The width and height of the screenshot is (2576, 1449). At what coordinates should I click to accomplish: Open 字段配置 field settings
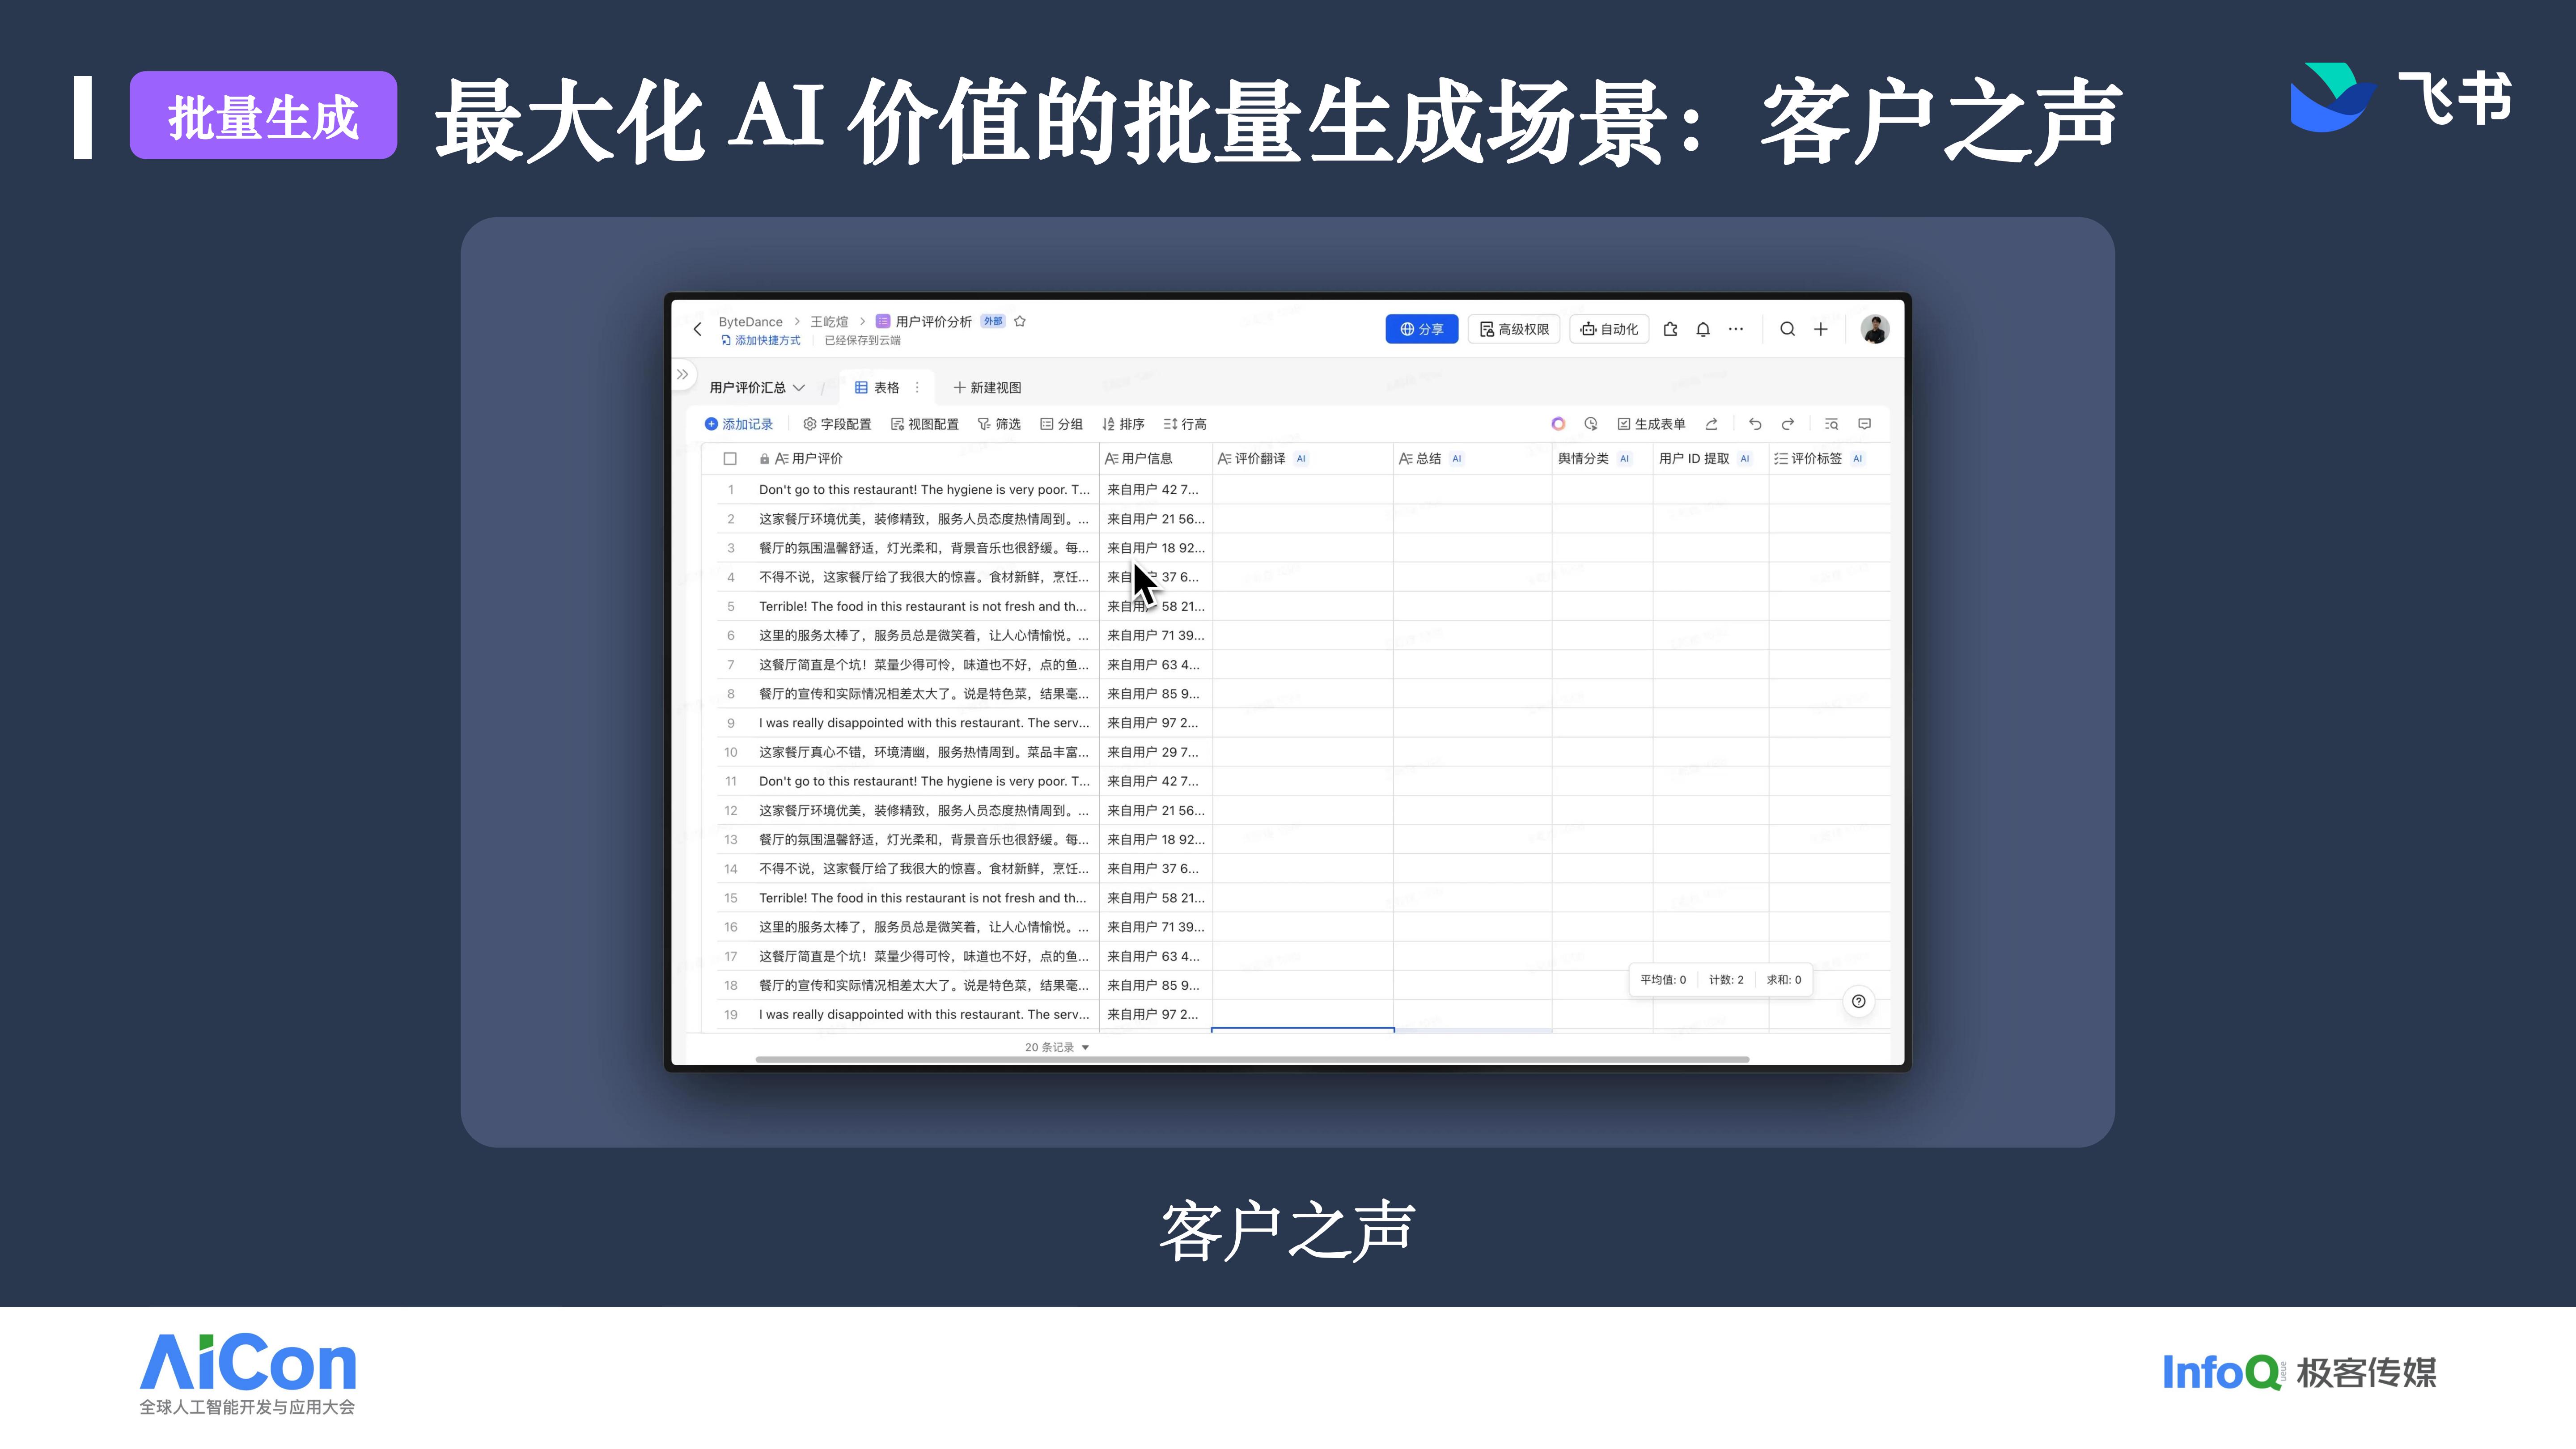pyautogui.click(x=837, y=424)
